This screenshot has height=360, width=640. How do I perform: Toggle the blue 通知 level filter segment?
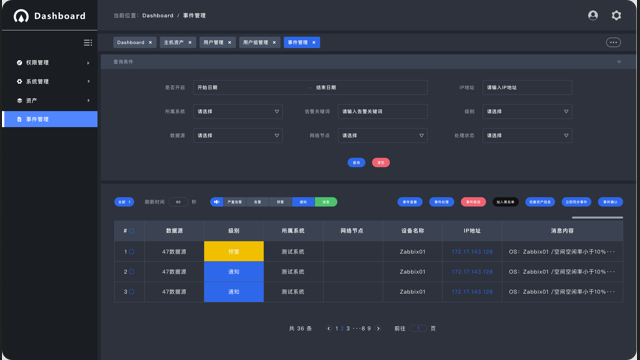(x=303, y=202)
